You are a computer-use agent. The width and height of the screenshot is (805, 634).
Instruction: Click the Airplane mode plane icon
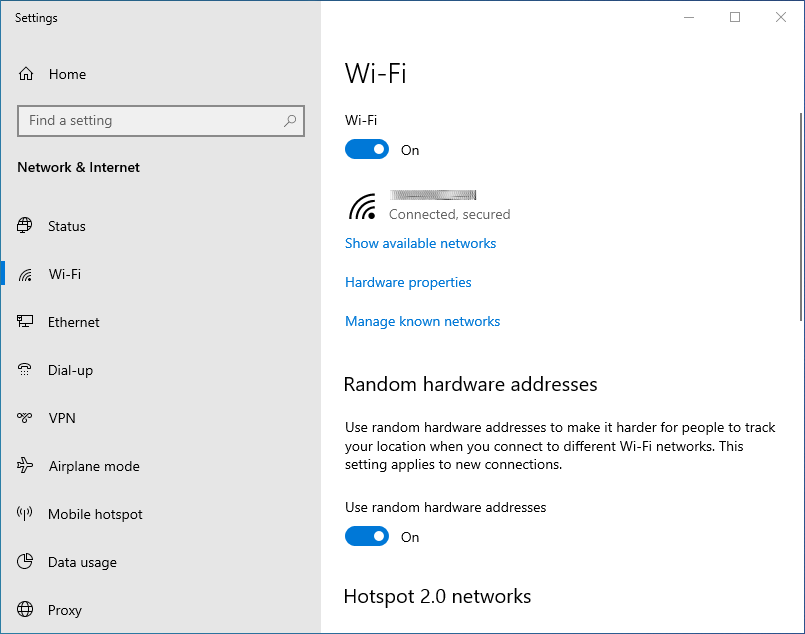click(25, 466)
